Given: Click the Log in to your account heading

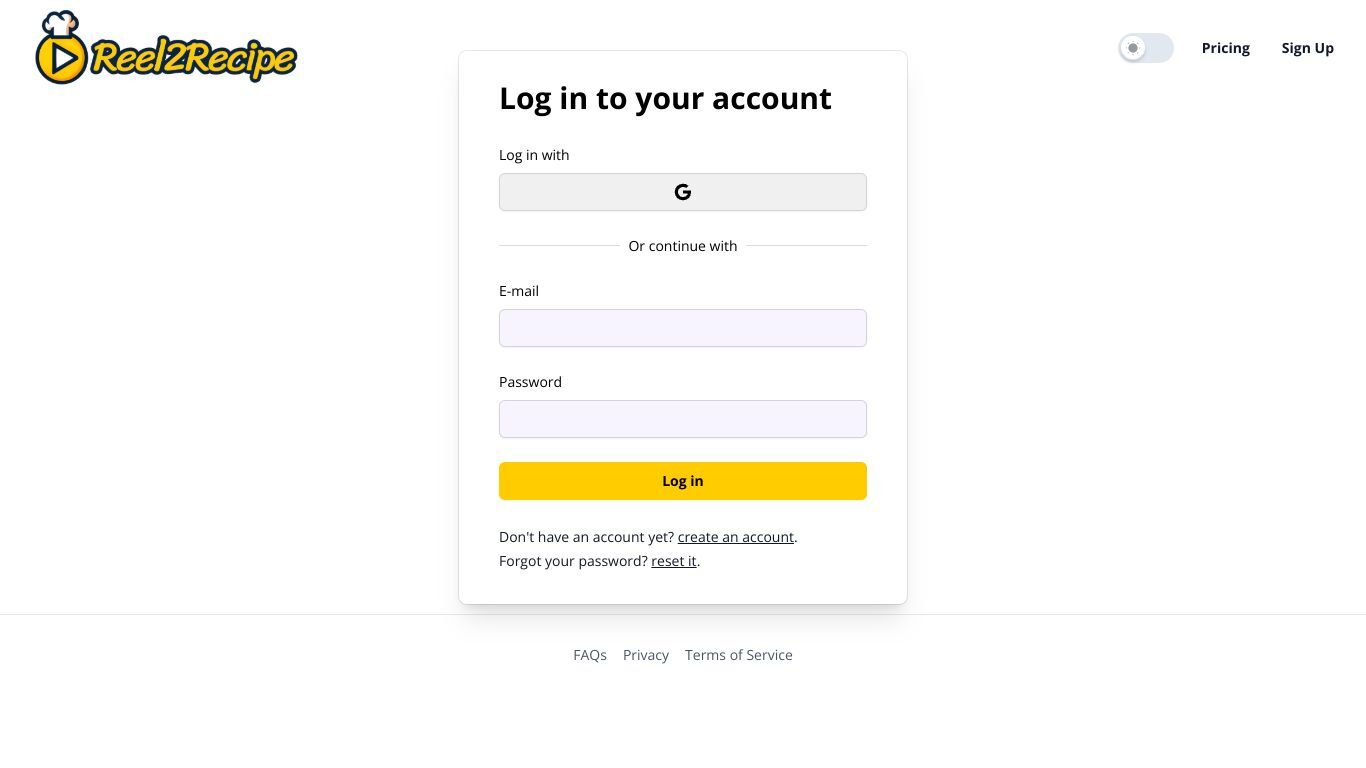Looking at the screenshot, I should tap(665, 98).
